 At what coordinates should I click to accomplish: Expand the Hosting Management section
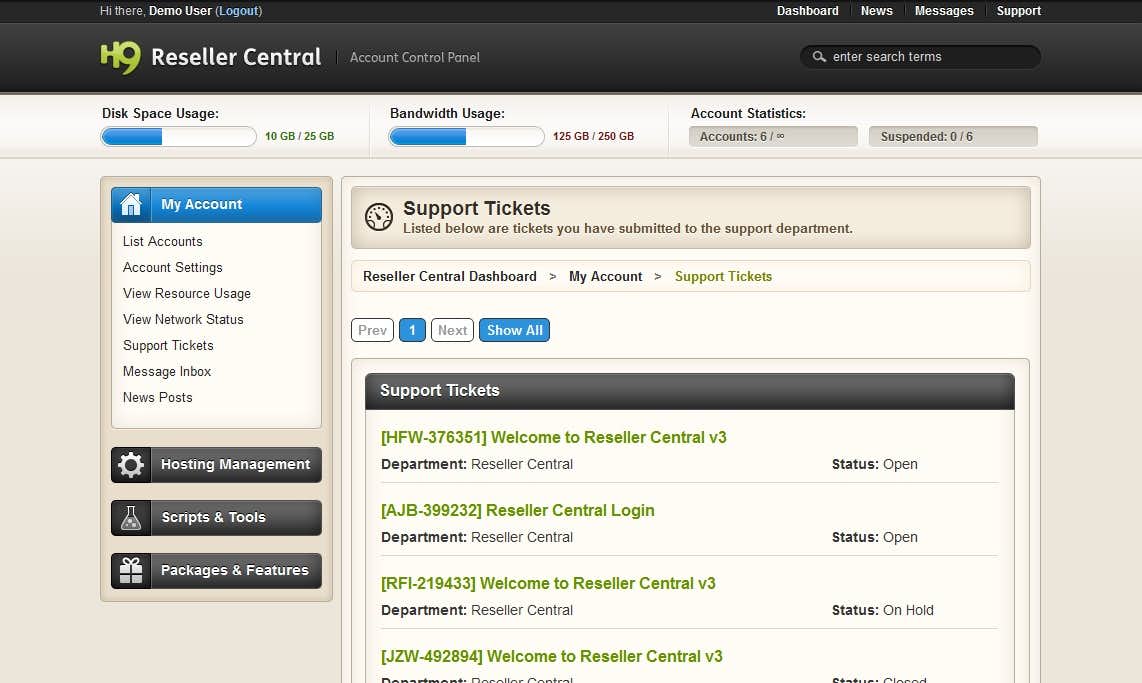[x=235, y=465]
